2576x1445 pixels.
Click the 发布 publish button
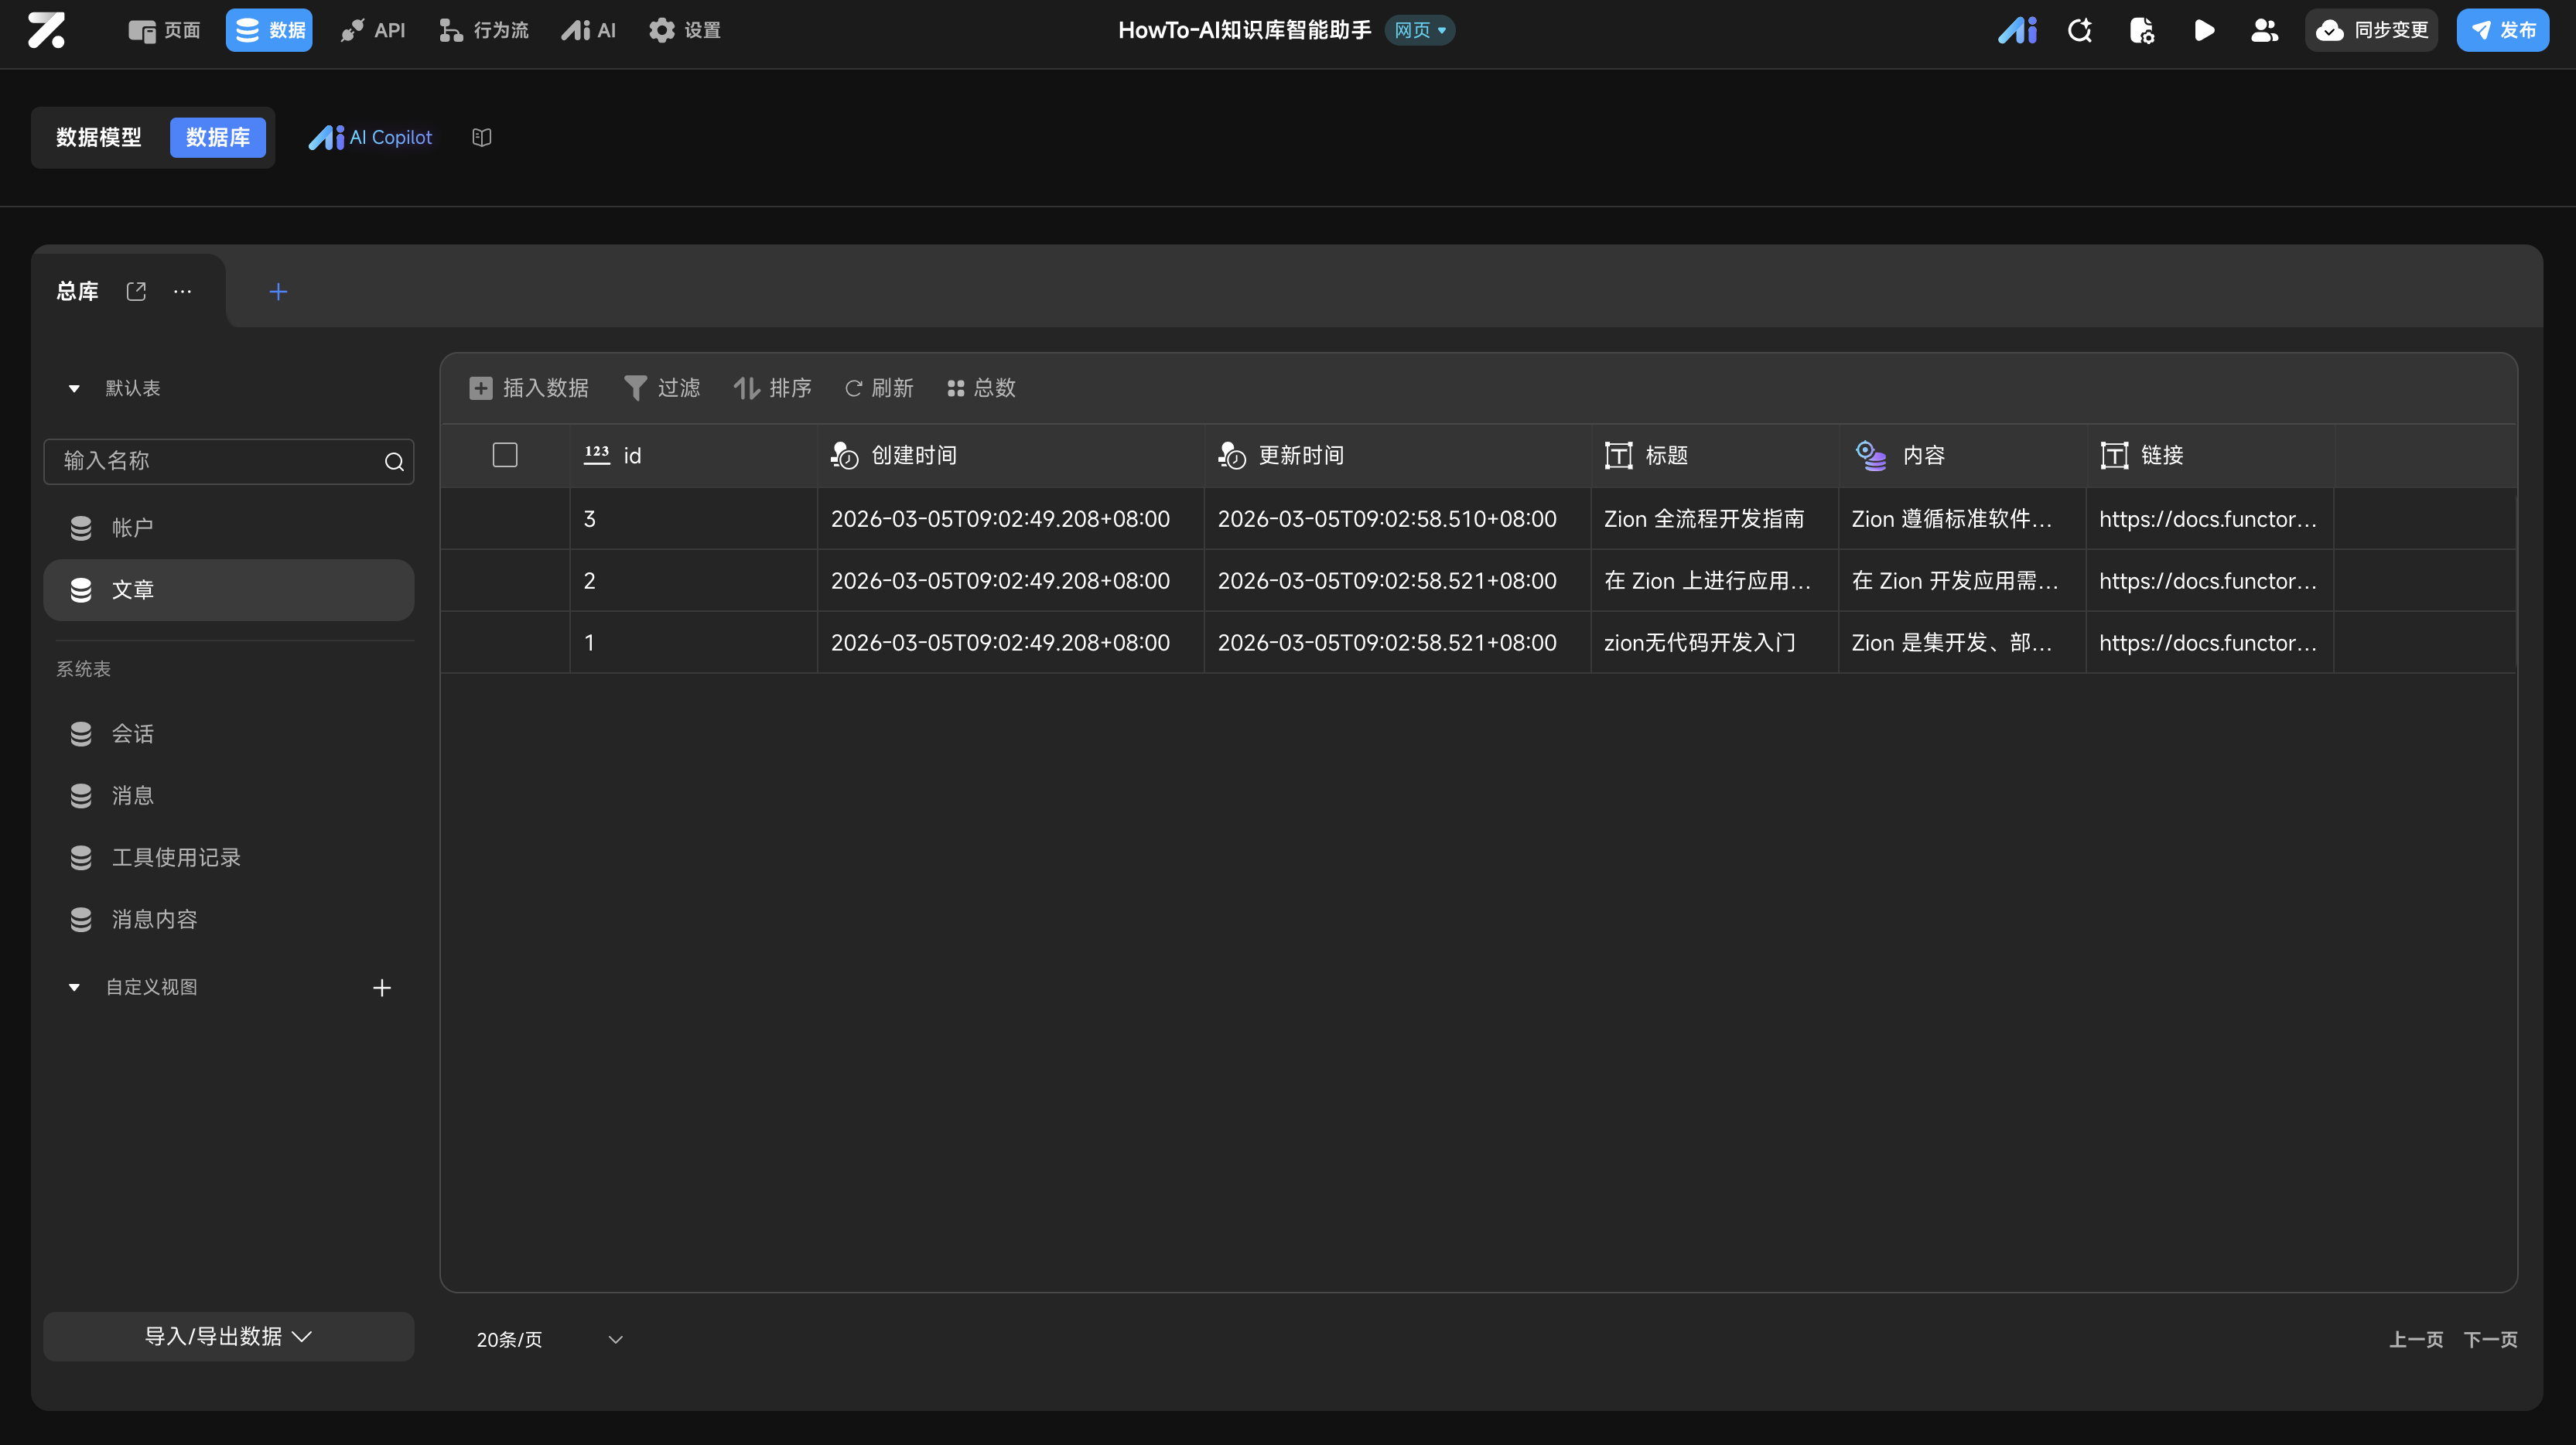[2502, 30]
